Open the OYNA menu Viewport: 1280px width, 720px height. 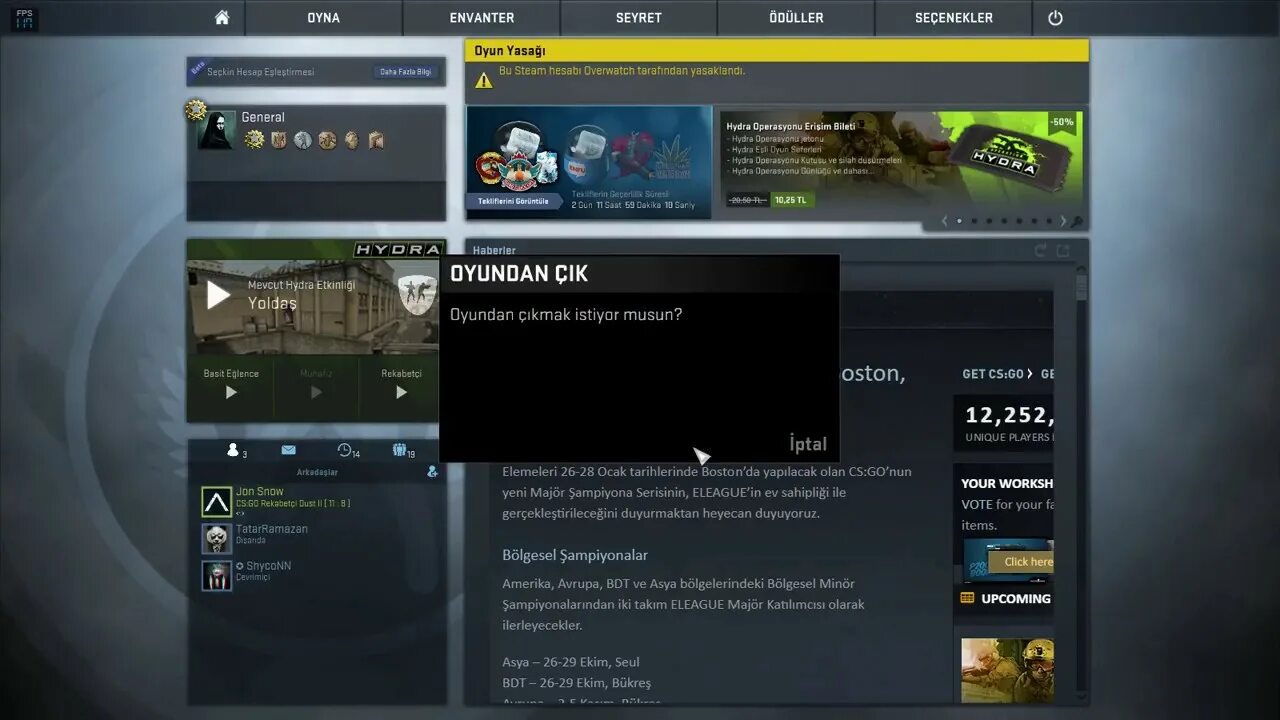coord(323,18)
